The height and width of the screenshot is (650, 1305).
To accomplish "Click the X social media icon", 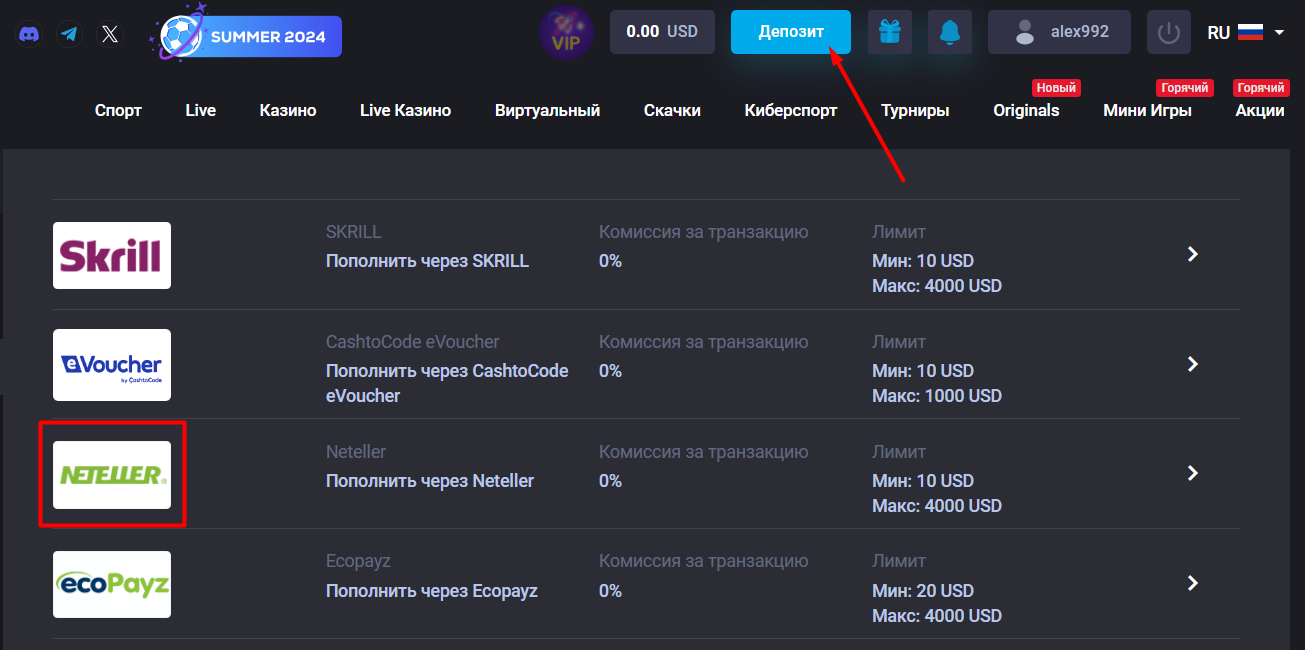I will [x=110, y=33].
